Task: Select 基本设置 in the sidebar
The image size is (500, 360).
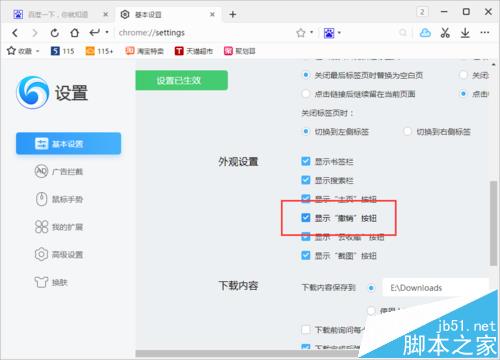Action: [x=68, y=144]
